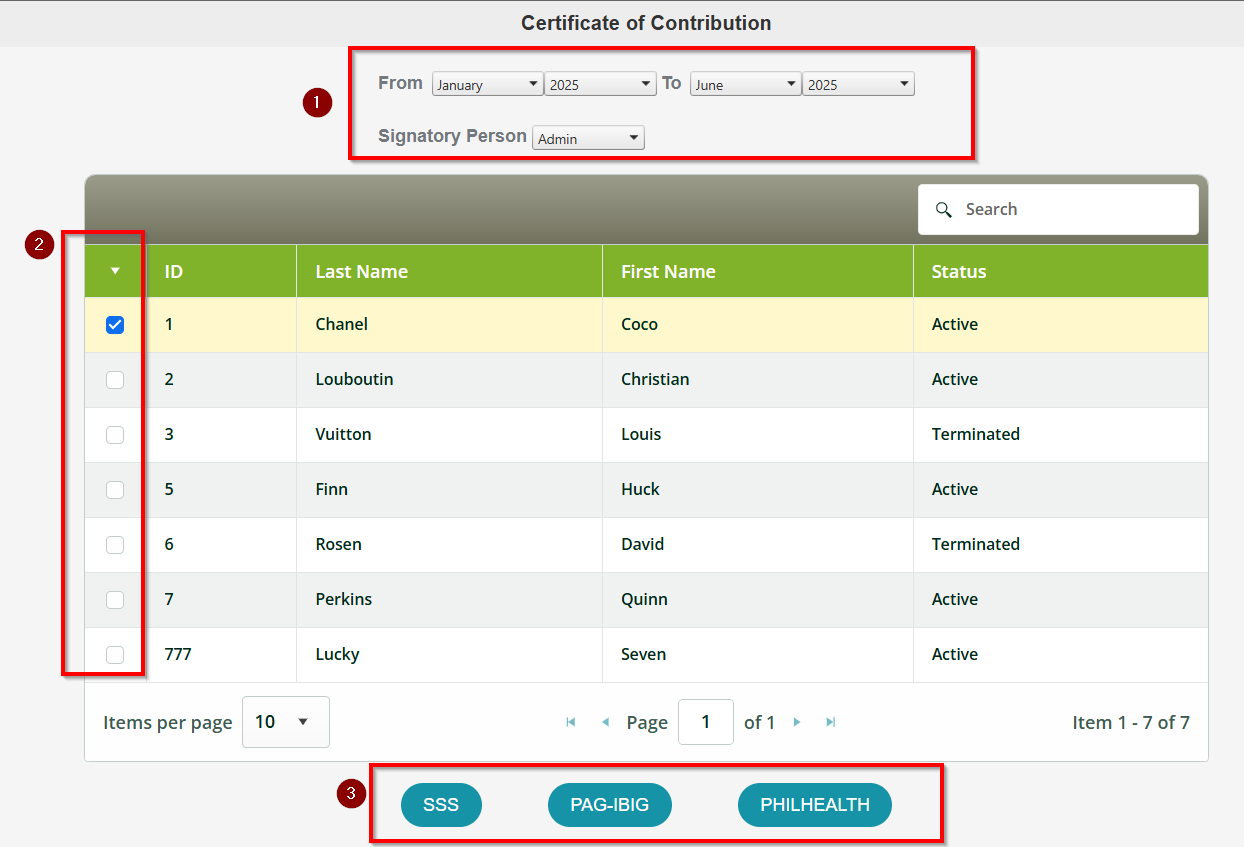Jump to last page via pagination icon

831,722
